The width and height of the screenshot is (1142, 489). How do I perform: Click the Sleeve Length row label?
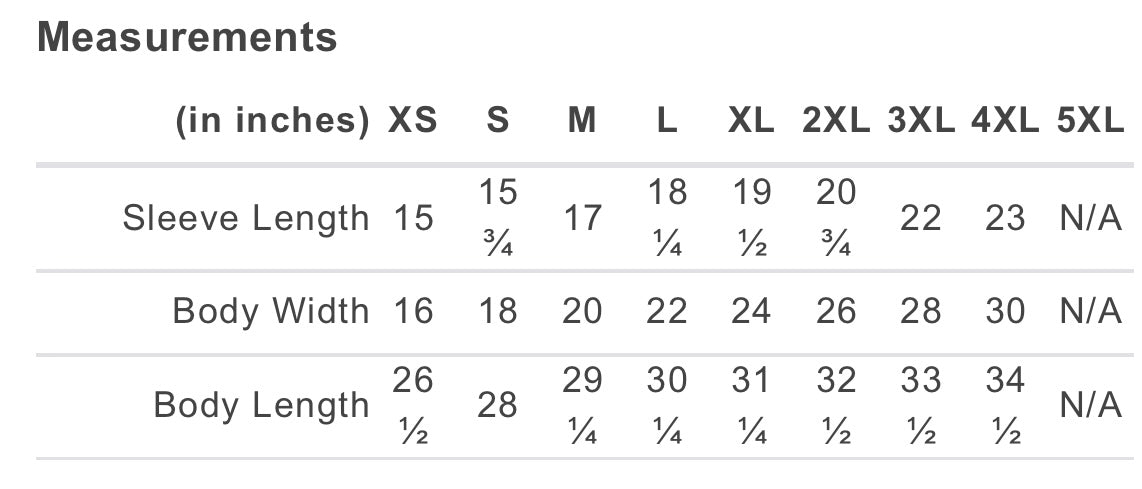pos(246,218)
